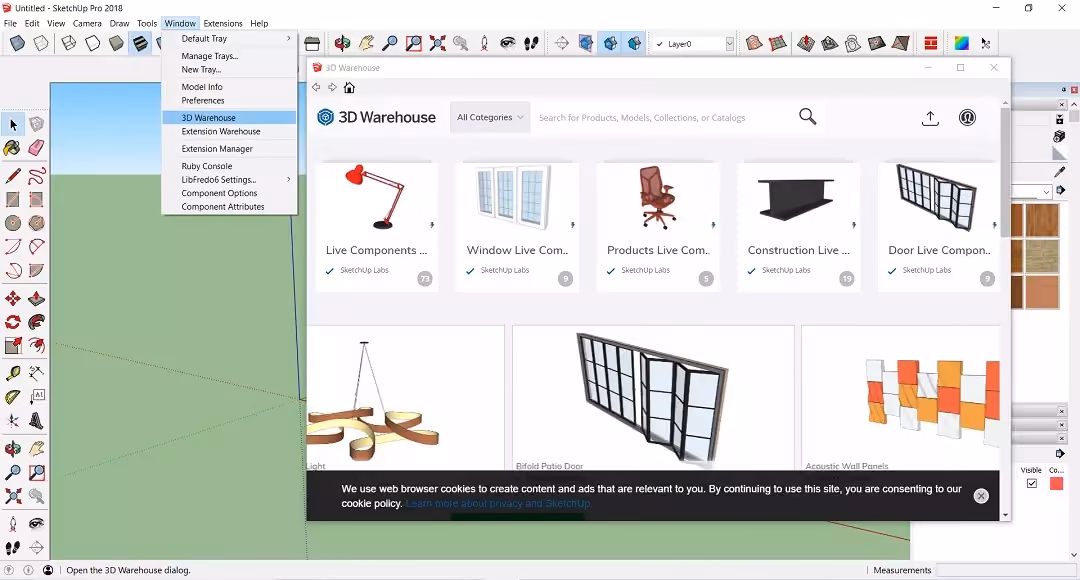Choose the Follow Me tool
1080x580 pixels.
click(37, 322)
